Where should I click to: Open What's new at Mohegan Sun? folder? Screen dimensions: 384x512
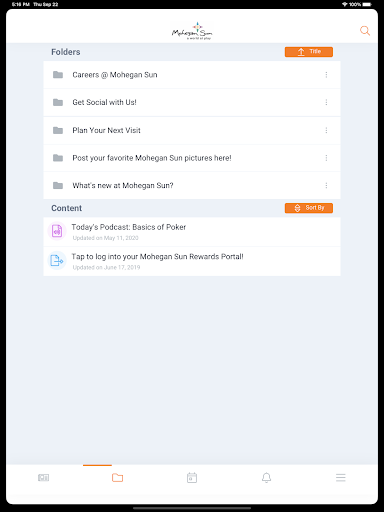[x=192, y=185]
